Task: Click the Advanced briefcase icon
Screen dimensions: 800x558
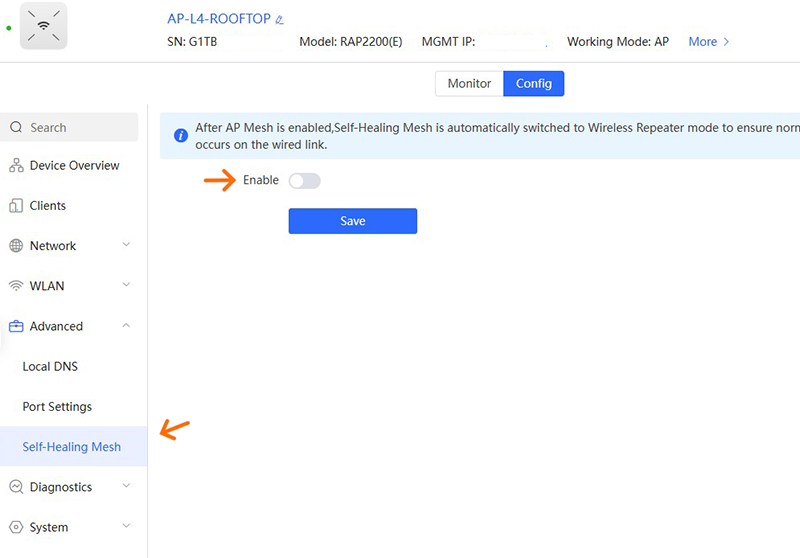Action: 16,326
